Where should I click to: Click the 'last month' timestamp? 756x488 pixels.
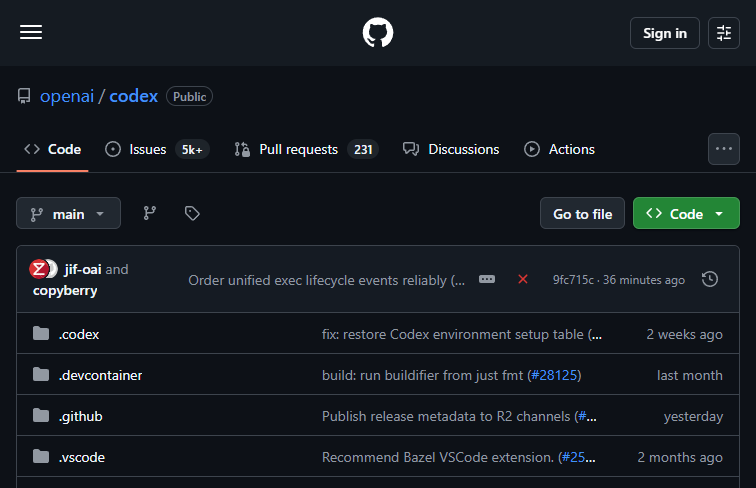689,375
